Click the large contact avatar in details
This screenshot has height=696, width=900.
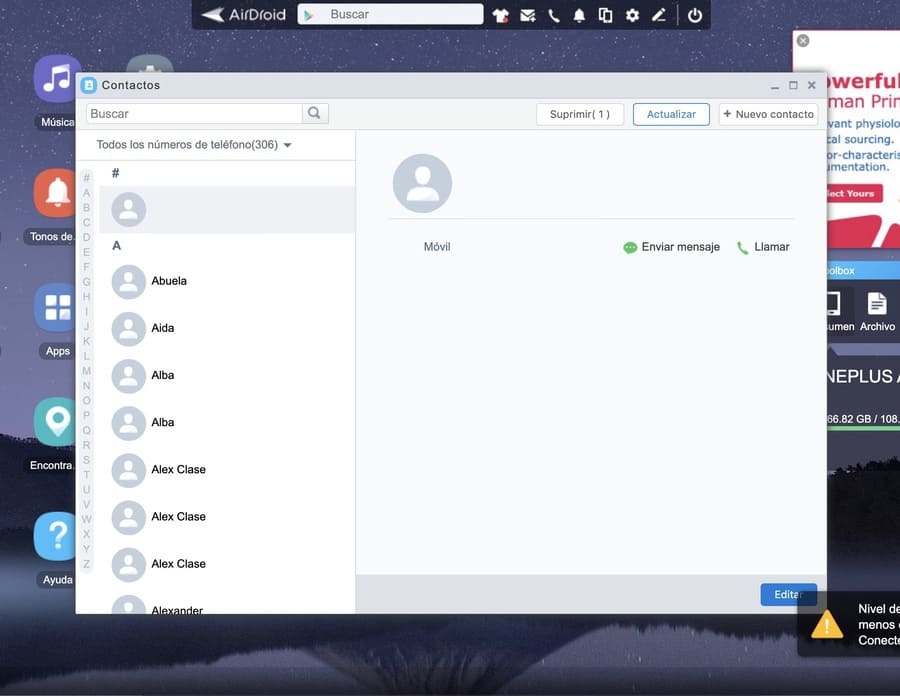(422, 183)
